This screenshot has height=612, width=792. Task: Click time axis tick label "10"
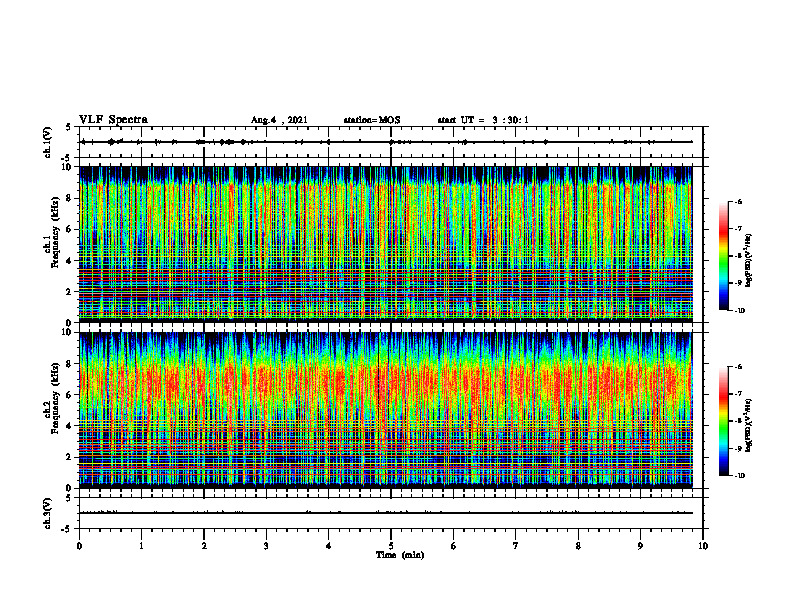tap(703, 546)
